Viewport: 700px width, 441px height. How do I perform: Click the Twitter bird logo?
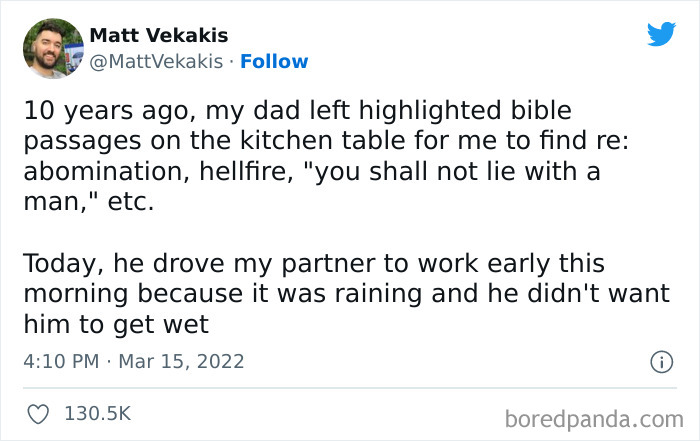click(661, 34)
